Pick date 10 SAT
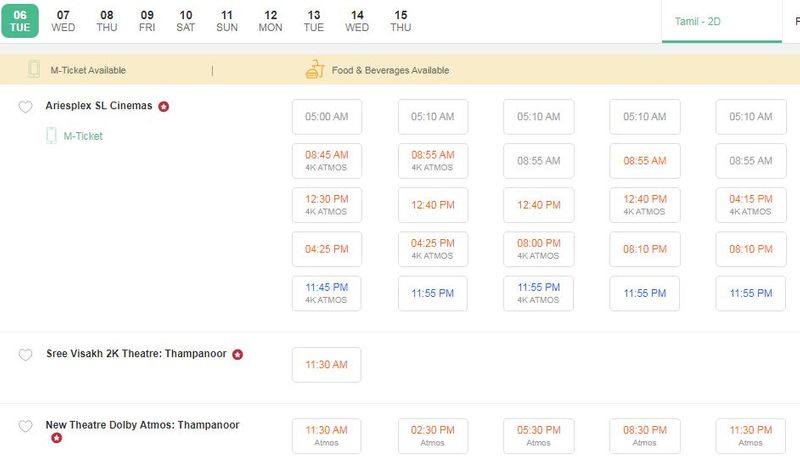Viewport: 800px width, 459px height. 185,21
